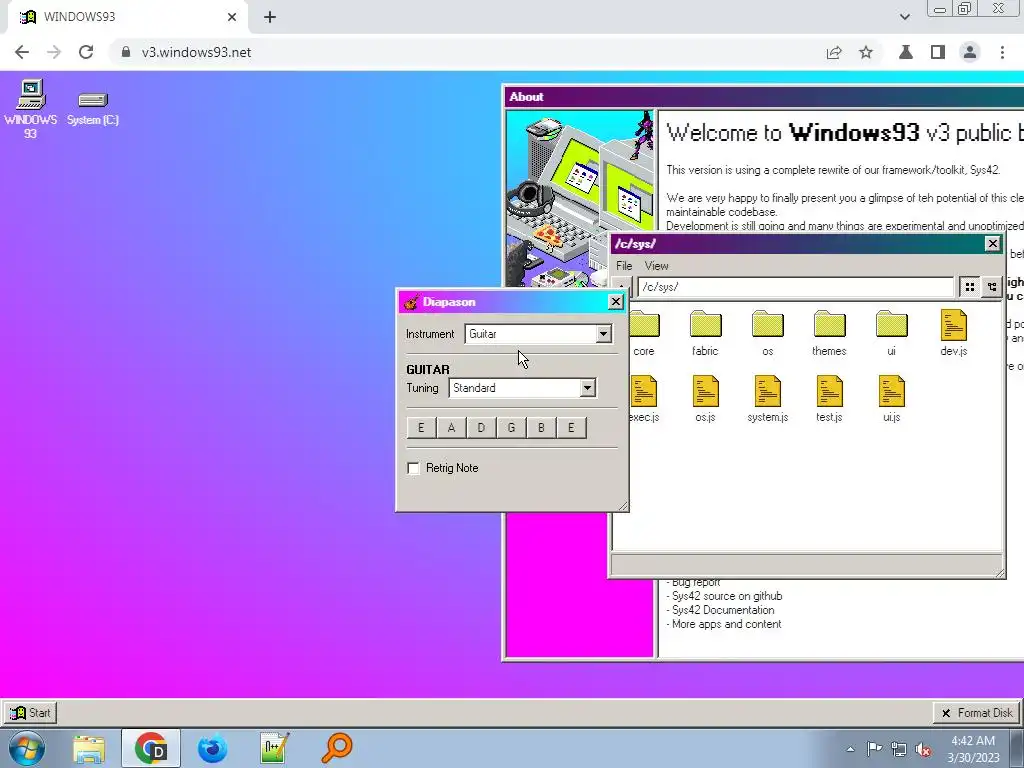Switch explorer to icon grid view
Viewport: 1024px width, 768px height.
coord(970,287)
